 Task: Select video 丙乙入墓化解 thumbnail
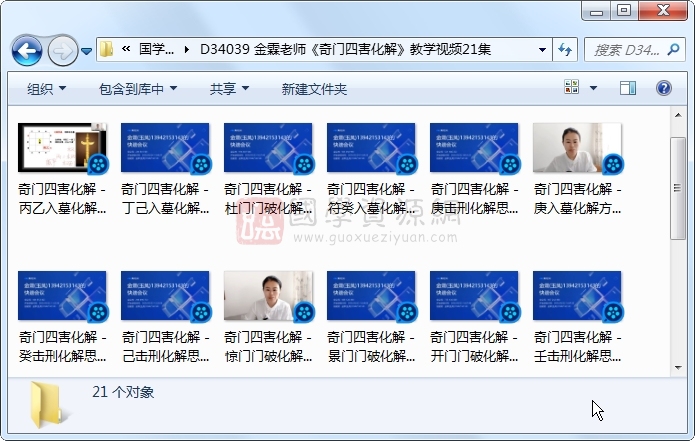point(62,148)
